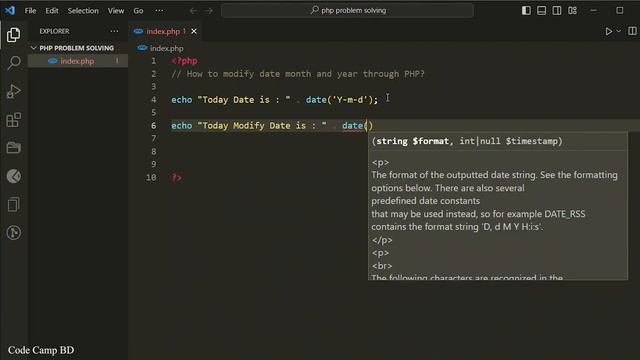Run the PHP file with play button
This screenshot has height=360, width=640.
609,31
